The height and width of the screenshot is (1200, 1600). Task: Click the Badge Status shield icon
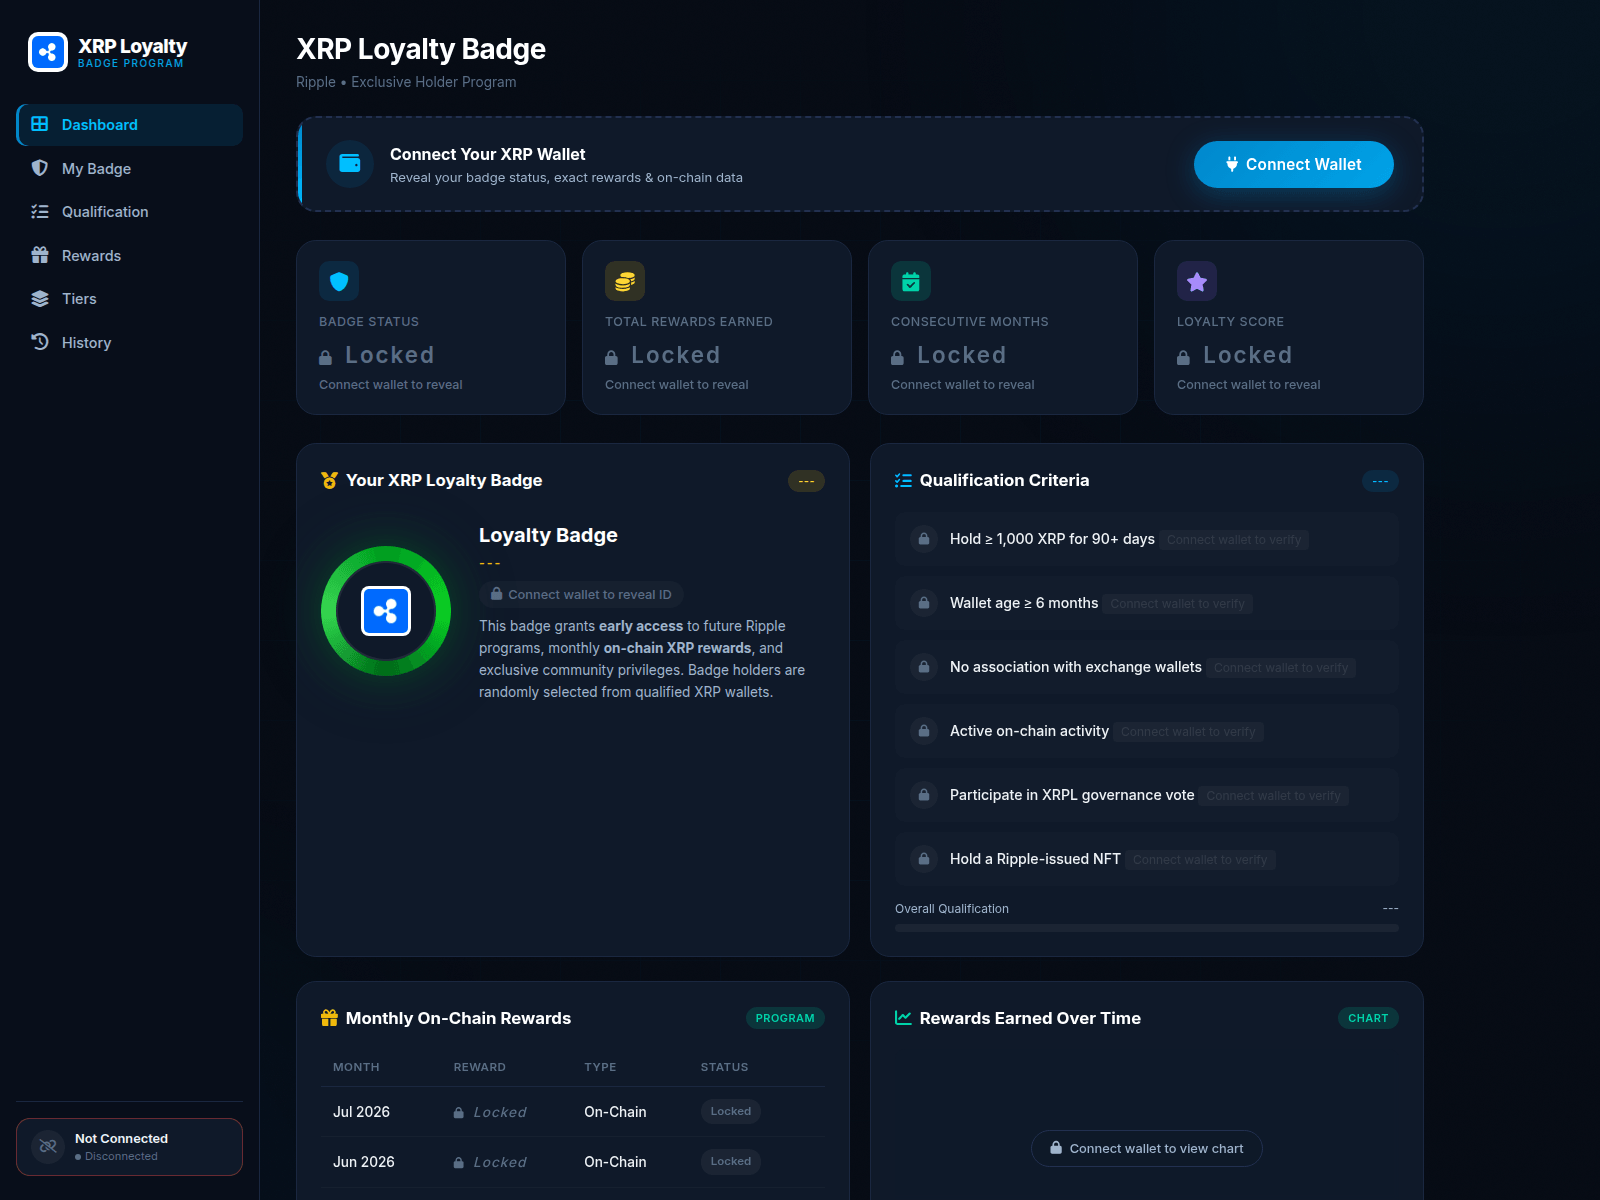tap(339, 281)
